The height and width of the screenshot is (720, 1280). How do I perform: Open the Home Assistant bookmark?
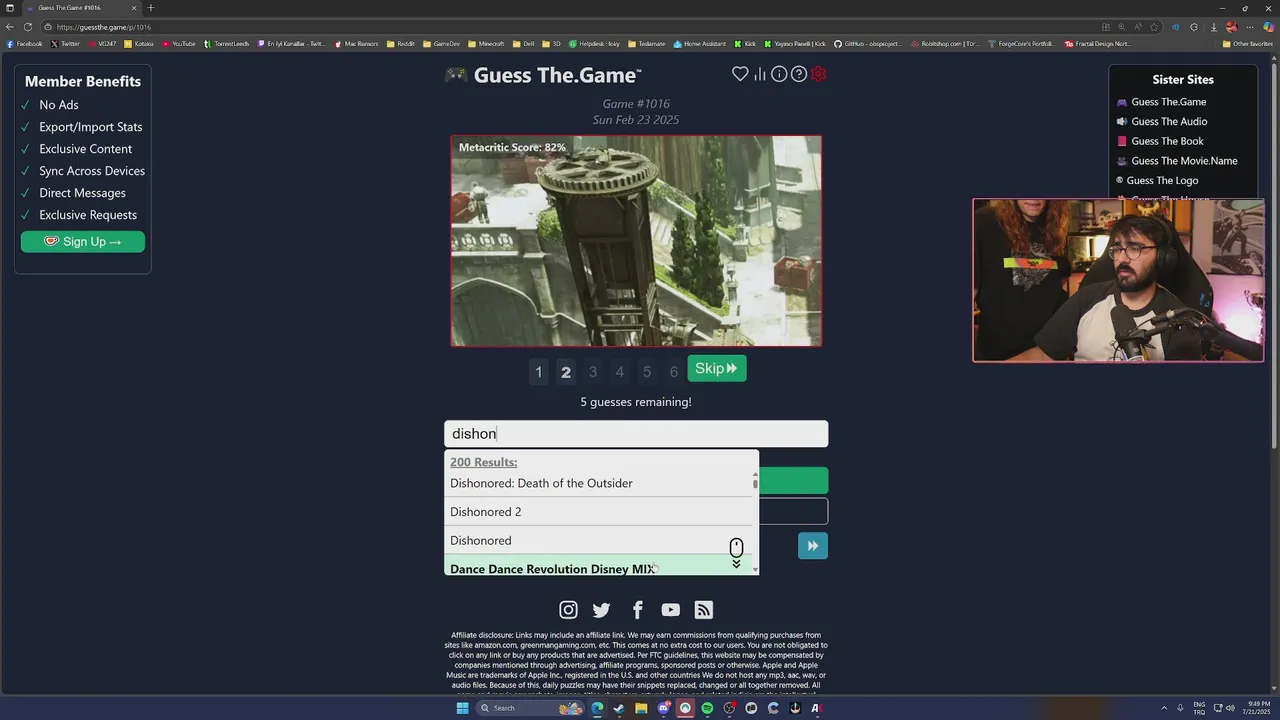click(x=700, y=44)
